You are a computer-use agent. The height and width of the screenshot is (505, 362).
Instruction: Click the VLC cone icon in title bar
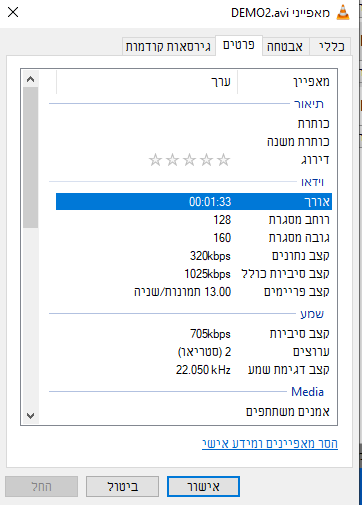[343, 13]
